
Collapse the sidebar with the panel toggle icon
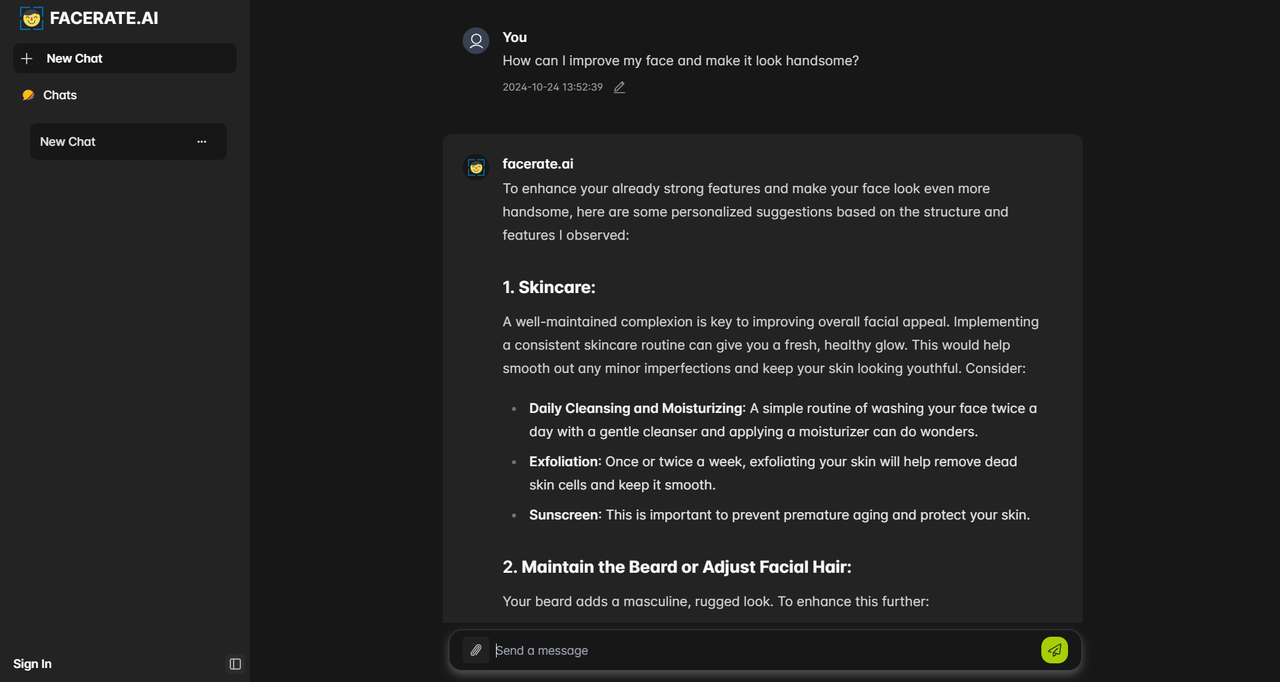(x=235, y=664)
